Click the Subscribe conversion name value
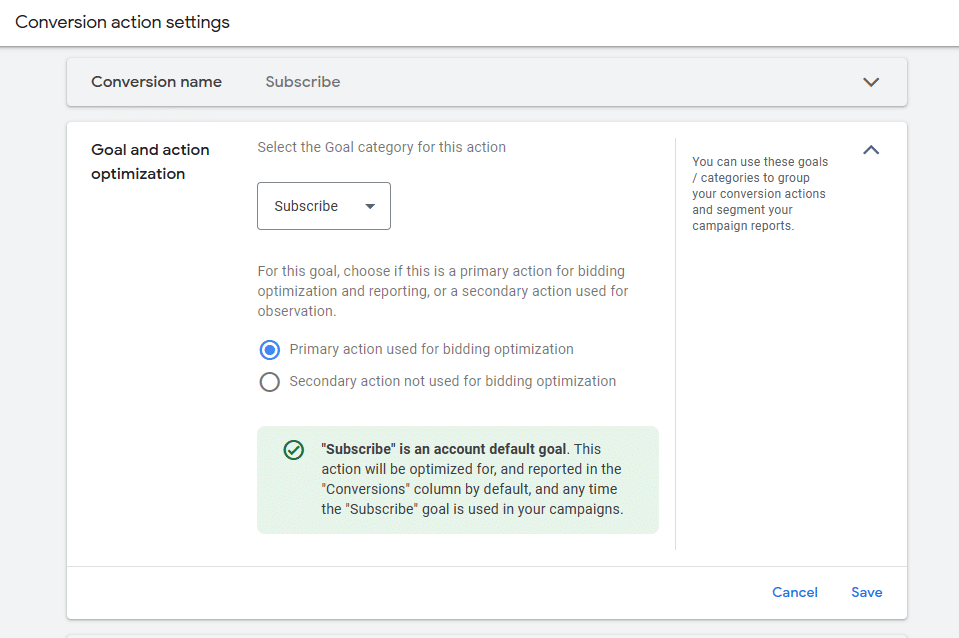This screenshot has height=638, width=959. (302, 82)
